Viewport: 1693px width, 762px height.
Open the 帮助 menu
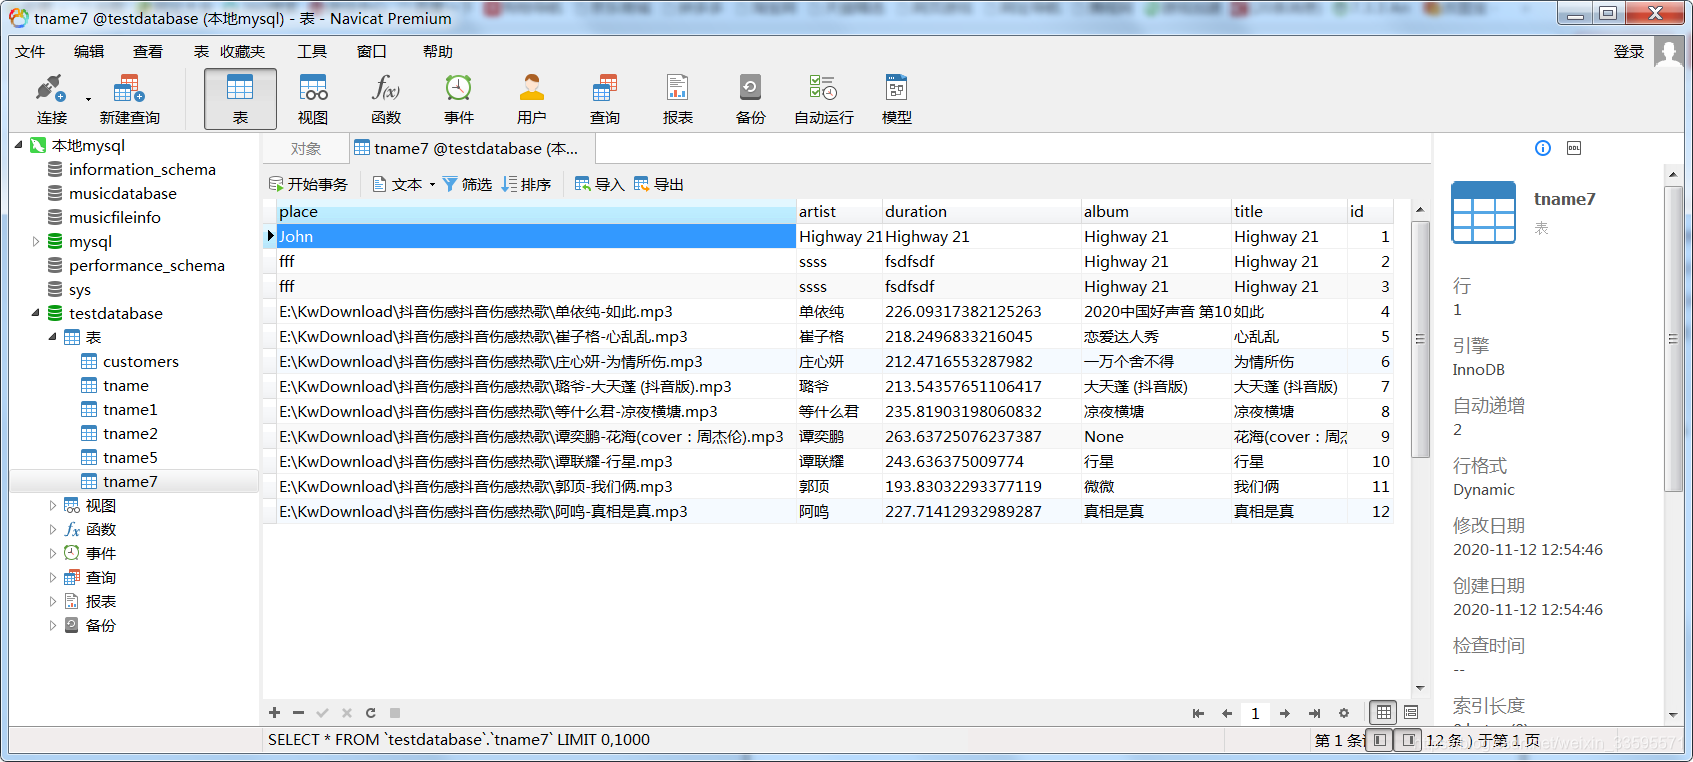pos(438,51)
